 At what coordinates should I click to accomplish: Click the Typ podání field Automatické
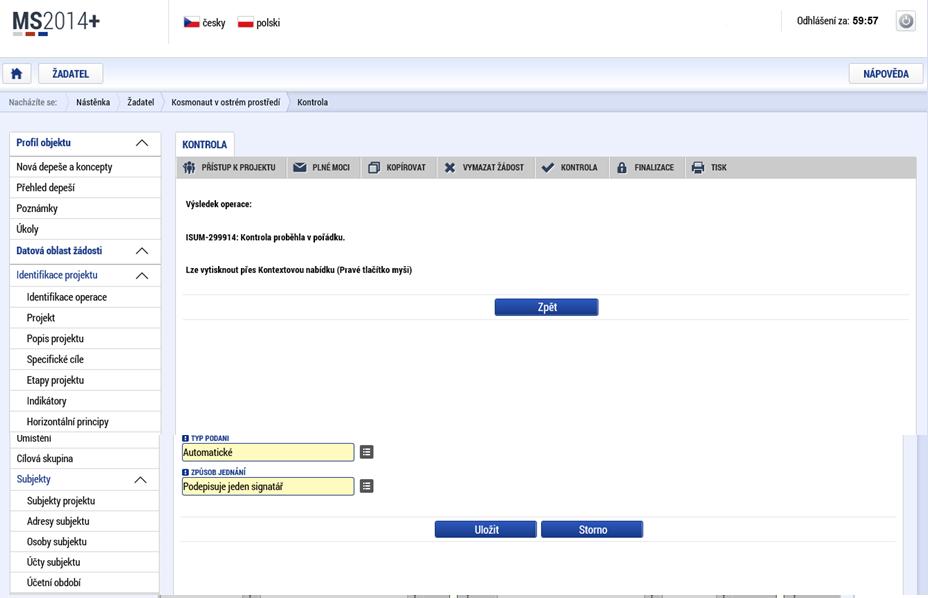click(x=268, y=452)
